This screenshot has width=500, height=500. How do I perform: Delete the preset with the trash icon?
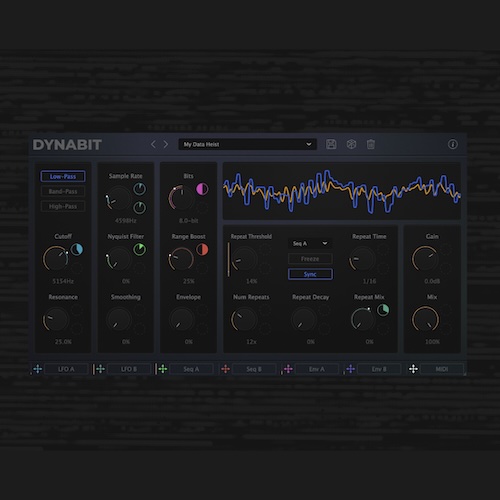[x=371, y=144]
